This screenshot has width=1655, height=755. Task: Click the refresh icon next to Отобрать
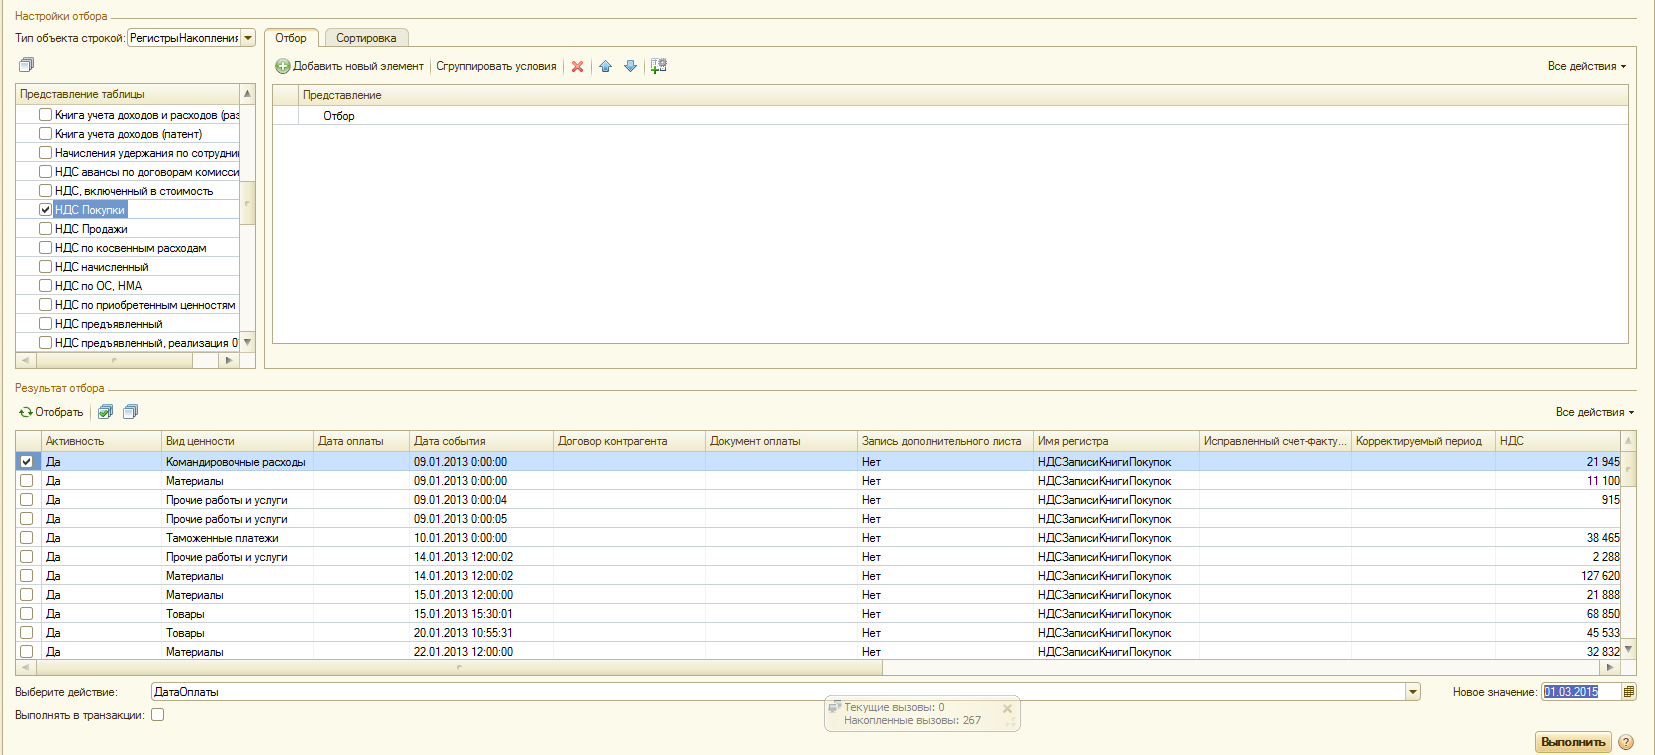pyautogui.click(x=26, y=412)
